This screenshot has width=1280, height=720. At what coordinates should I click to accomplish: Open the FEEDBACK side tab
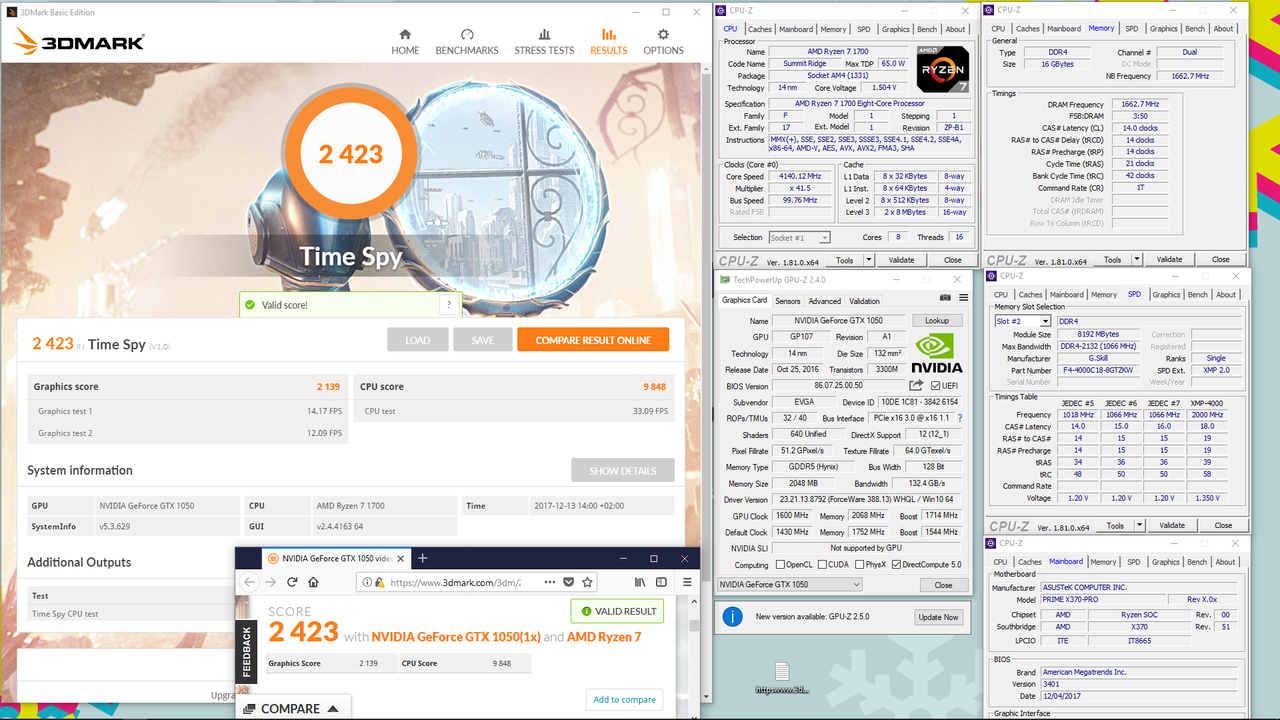(x=247, y=651)
